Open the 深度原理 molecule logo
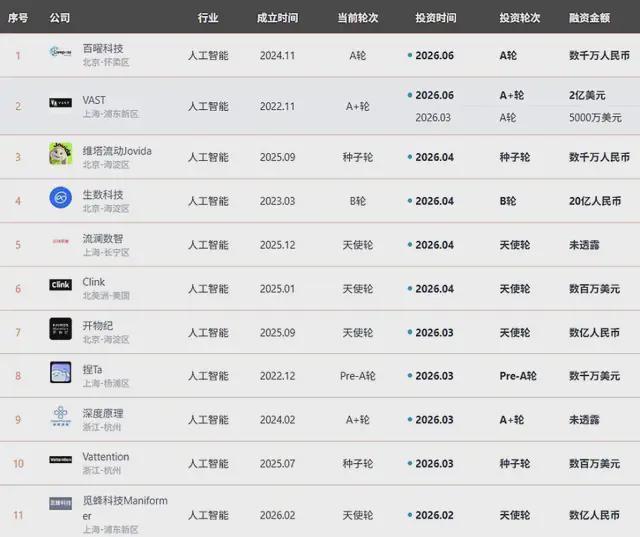The height and width of the screenshot is (537, 640). point(60,416)
